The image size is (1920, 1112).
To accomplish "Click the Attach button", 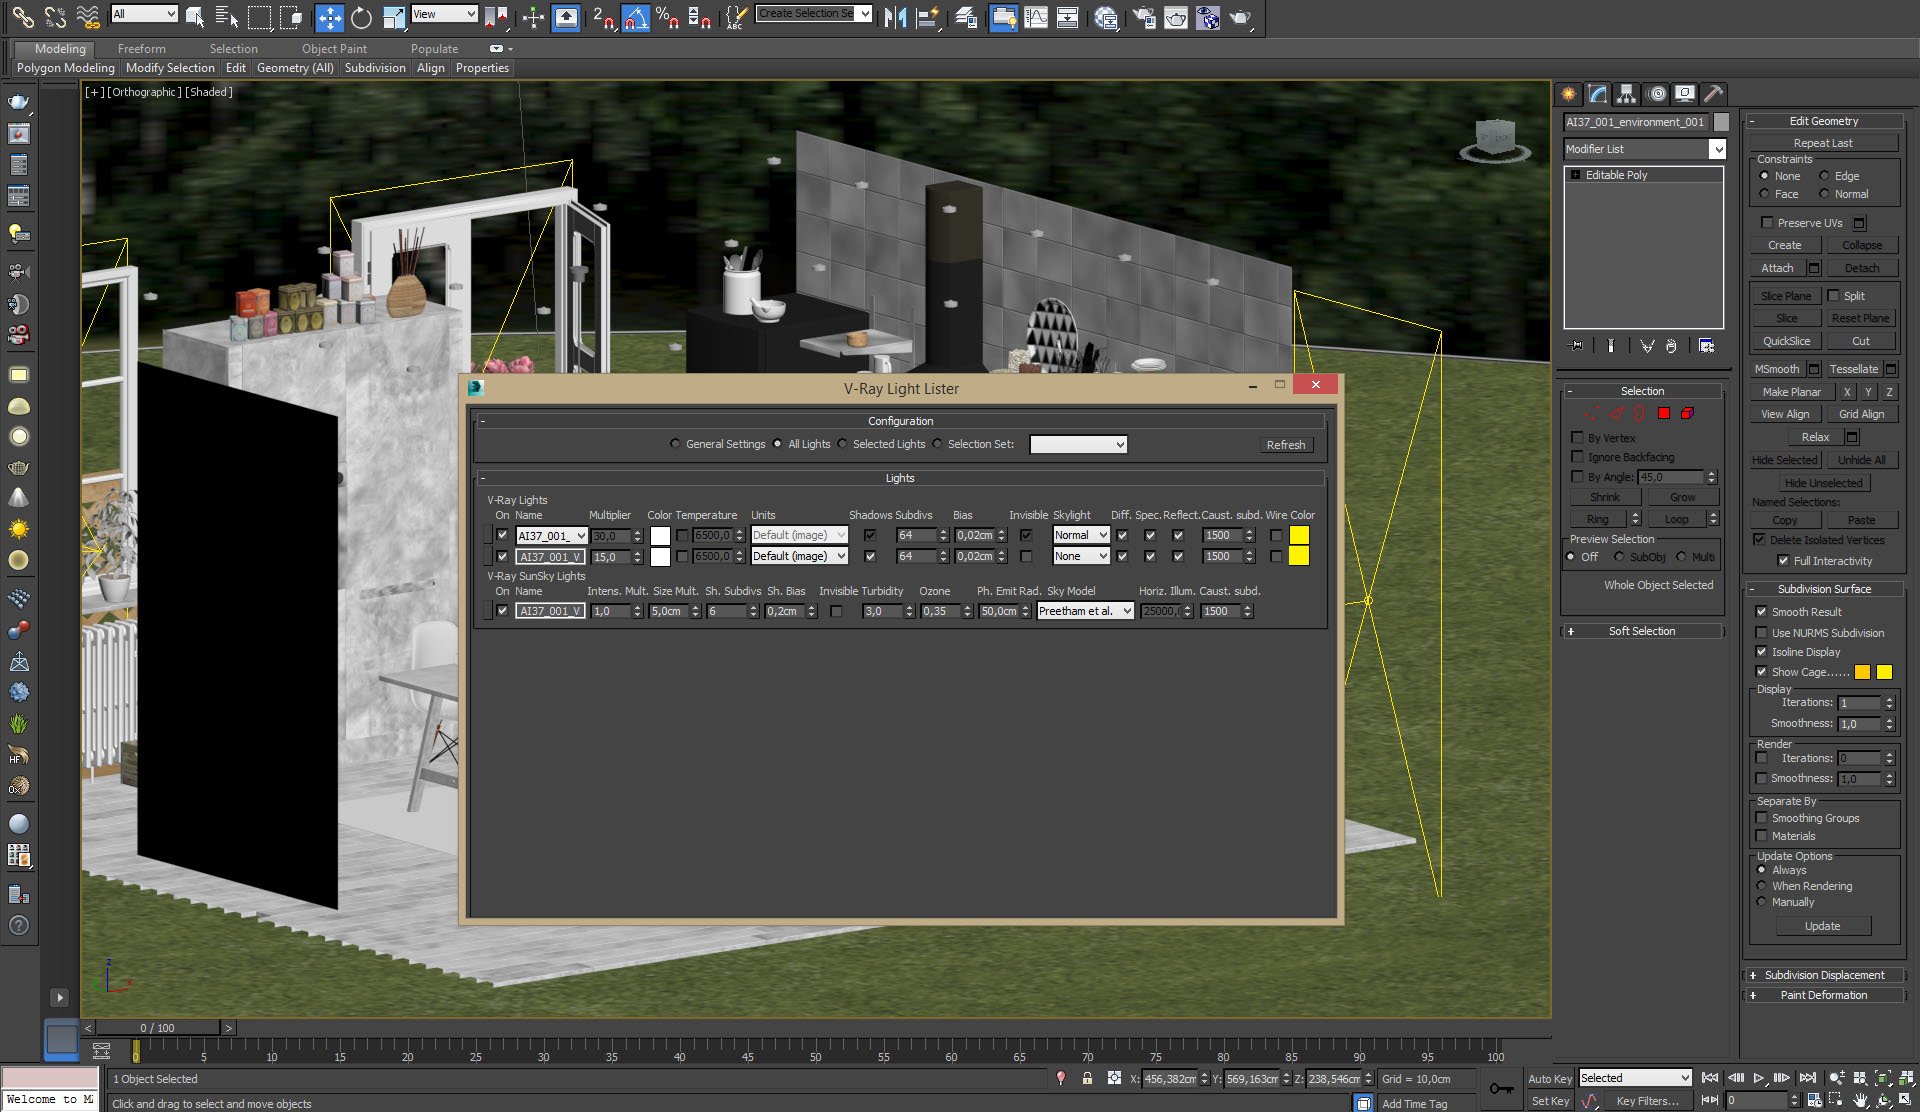I will (x=1777, y=268).
